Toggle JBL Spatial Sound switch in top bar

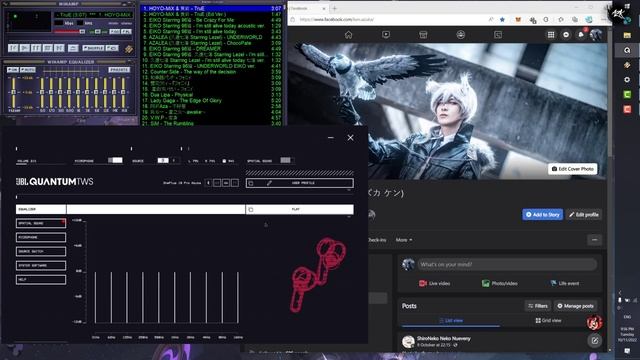coord(287,160)
